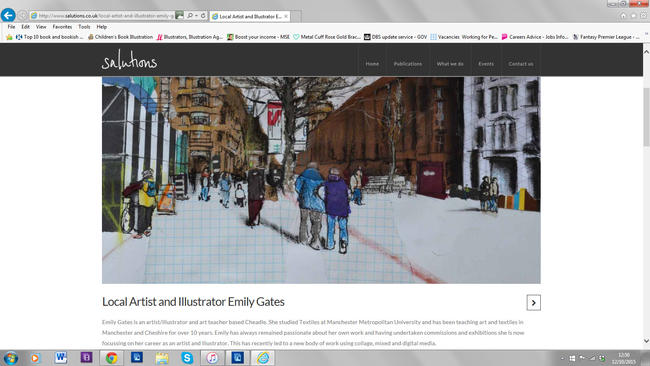The height and width of the screenshot is (366, 650).
Task: Click the taskbar clock and date
Action: (624, 358)
